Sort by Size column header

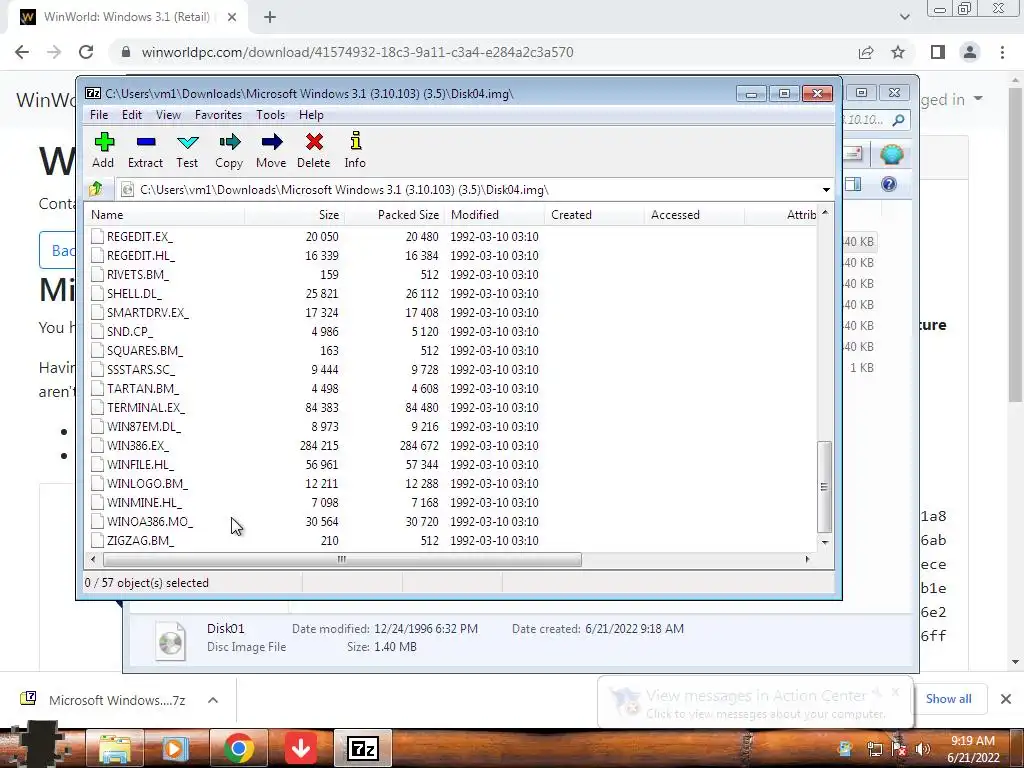pyautogui.click(x=295, y=215)
